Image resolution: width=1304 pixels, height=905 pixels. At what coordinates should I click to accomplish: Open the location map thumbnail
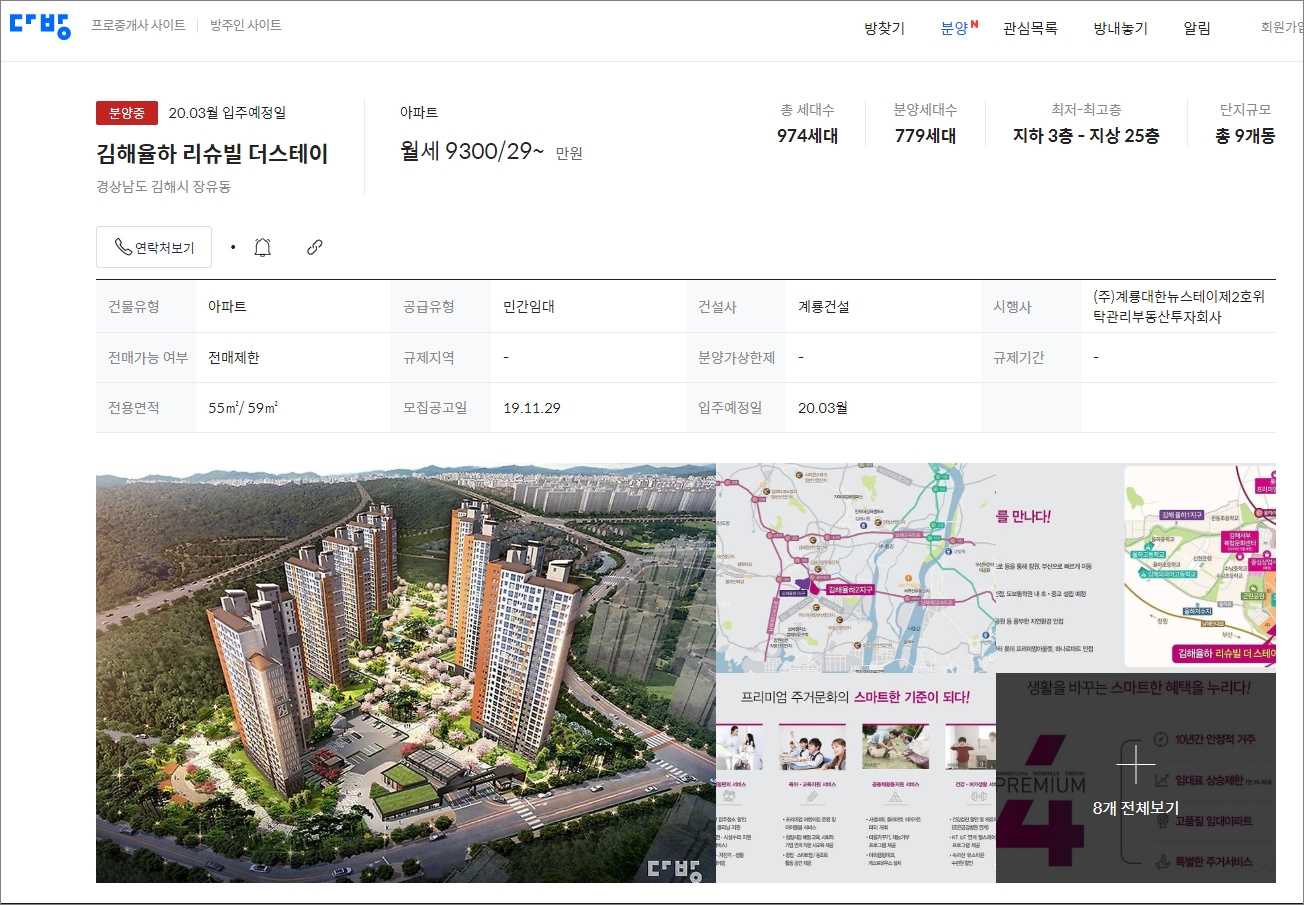pos(856,568)
